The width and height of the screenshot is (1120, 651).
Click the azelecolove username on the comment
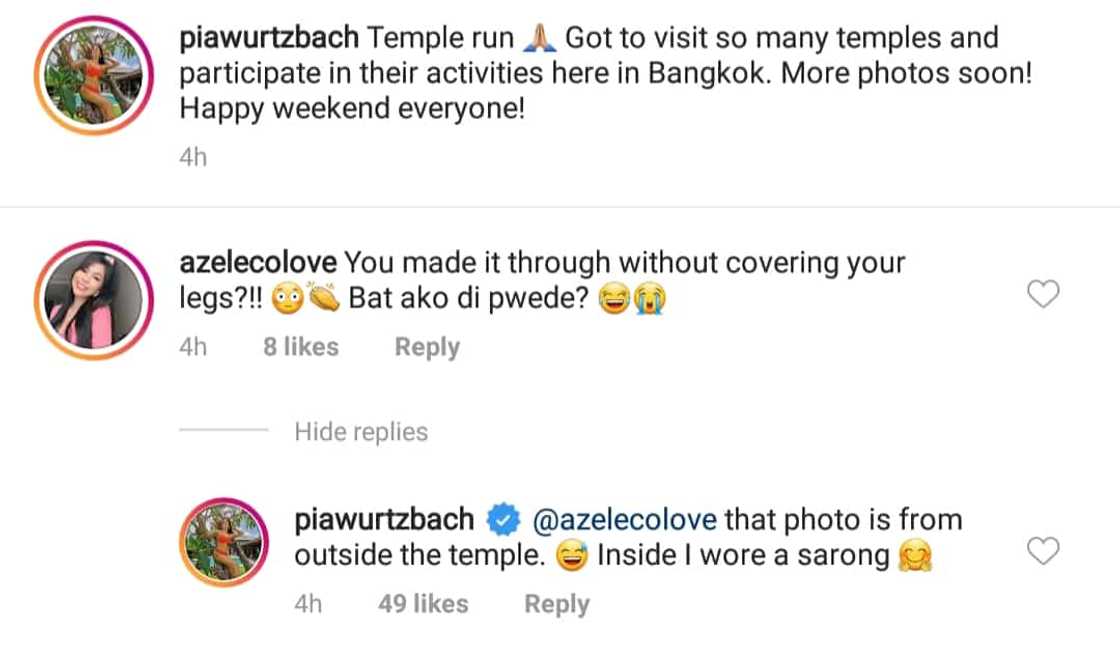click(x=257, y=263)
